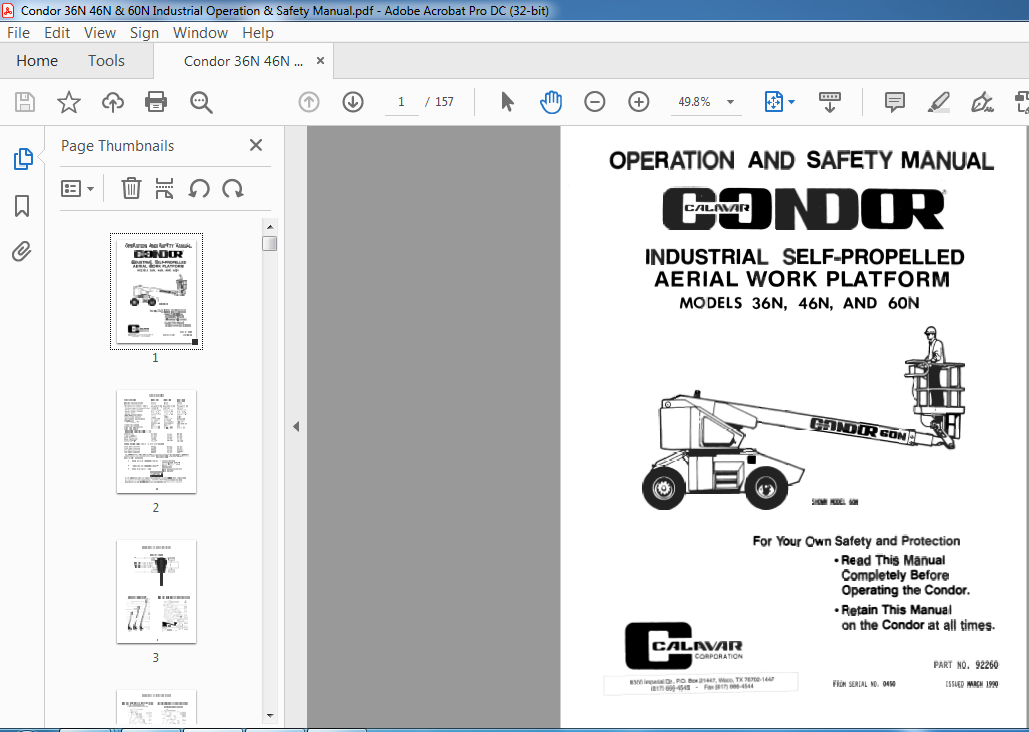Rotate page counterclockwise
The height and width of the screenshot is (732, 1029).
(199, 188)
